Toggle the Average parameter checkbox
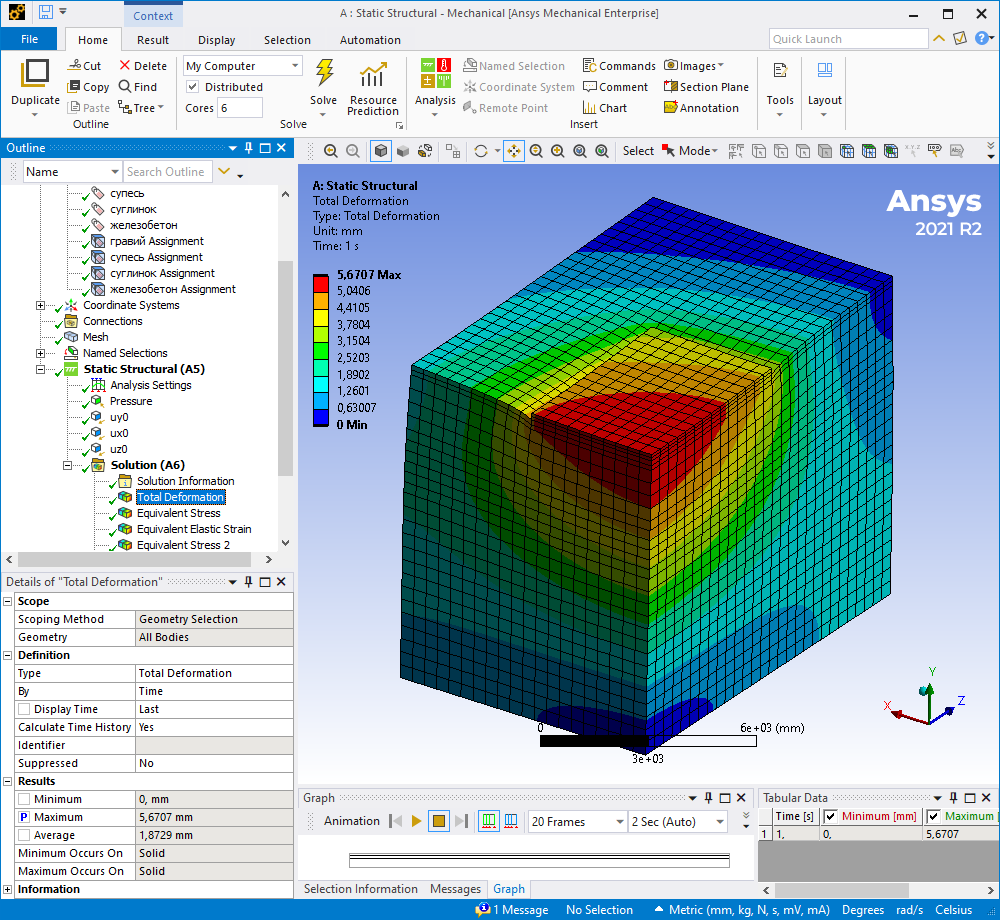This screenshot has width=1000, height=920. pos(24,835)
